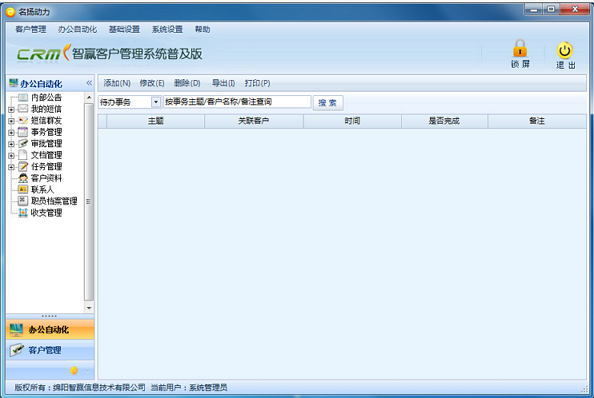This screenshot has height=398, width=594.
Task: Open the 客户管理 menu in the menu bar
Action: pyautogui.click(x=30, y=29)
